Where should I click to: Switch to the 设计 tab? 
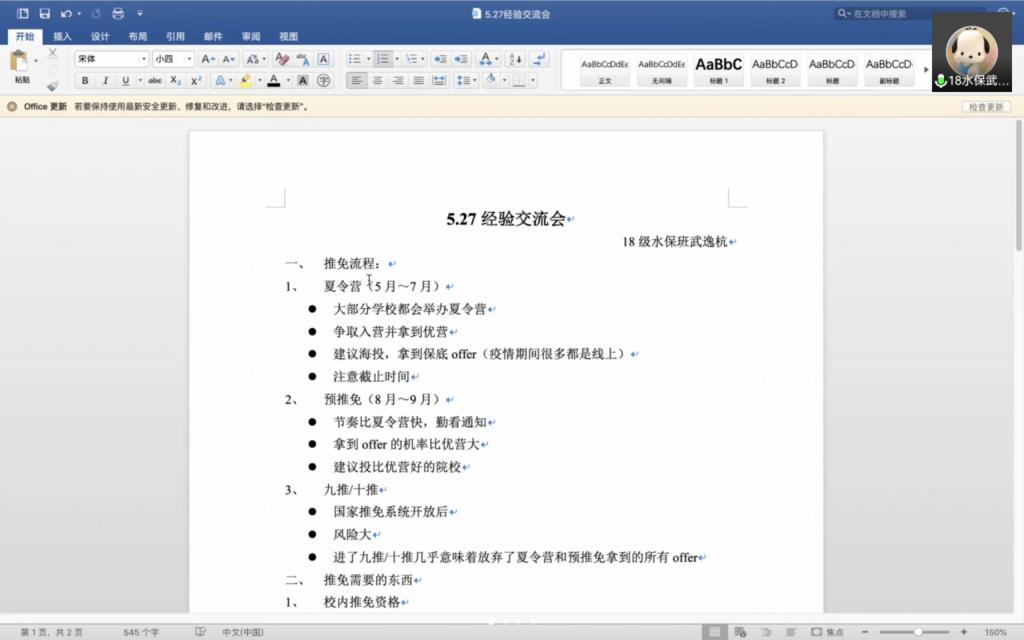coord(100,37)
